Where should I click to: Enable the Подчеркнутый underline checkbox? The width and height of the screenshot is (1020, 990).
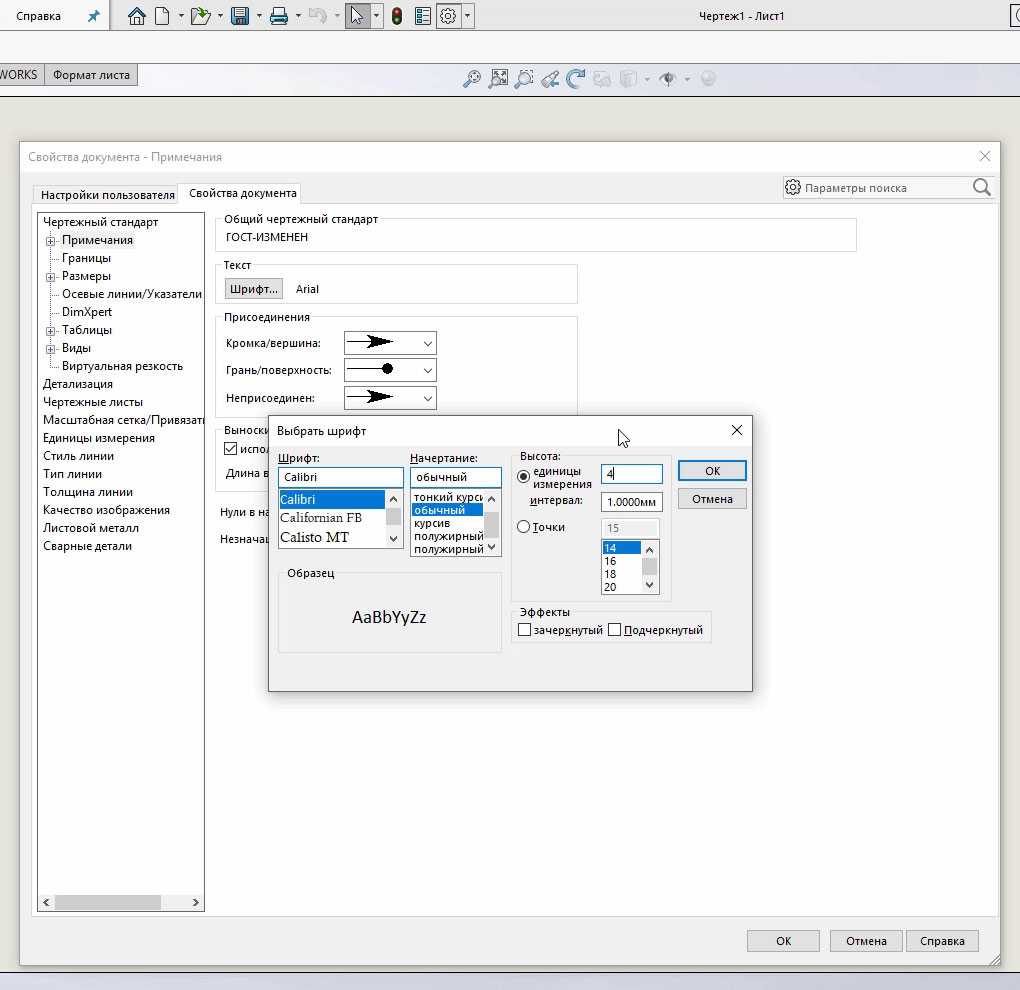point(615,630)
